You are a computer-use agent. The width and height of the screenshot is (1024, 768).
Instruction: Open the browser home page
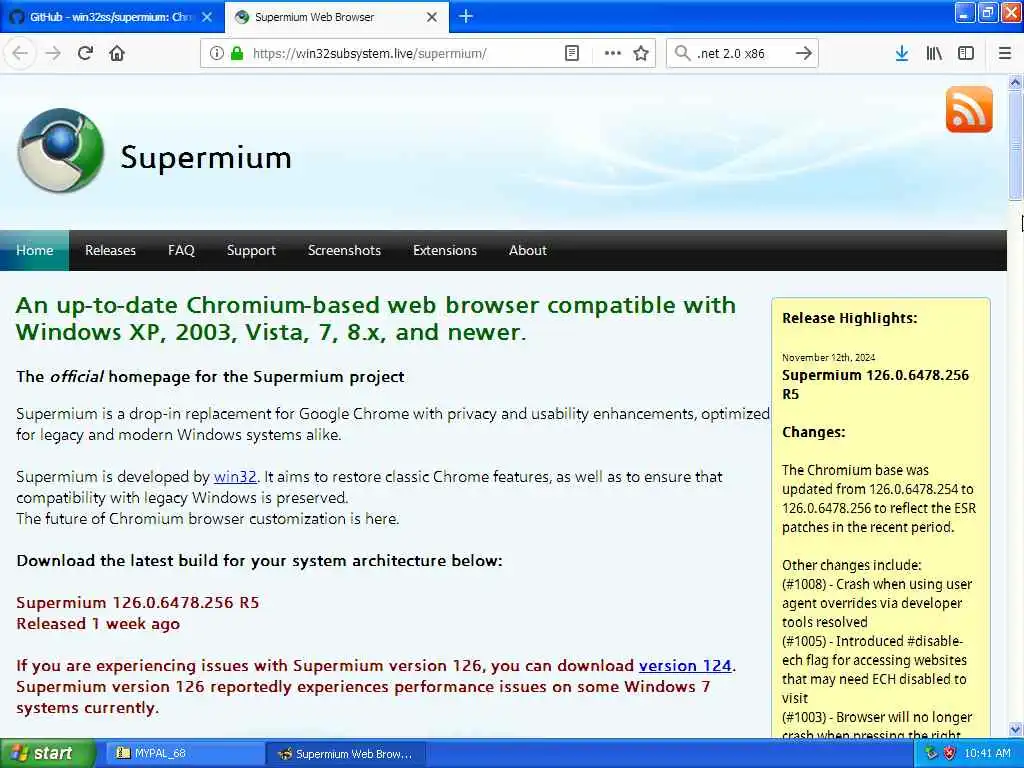tap(117, 53)
